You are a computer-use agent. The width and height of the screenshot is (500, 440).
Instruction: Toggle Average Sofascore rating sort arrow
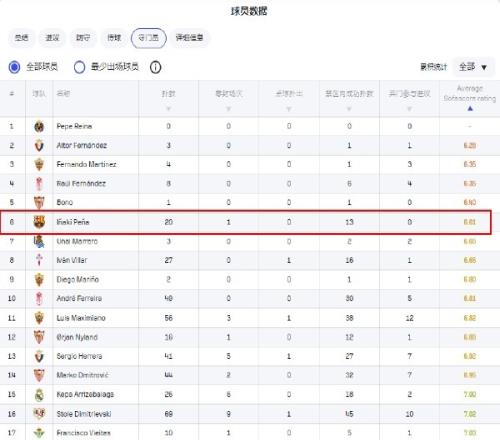click(x=470, y=109)
